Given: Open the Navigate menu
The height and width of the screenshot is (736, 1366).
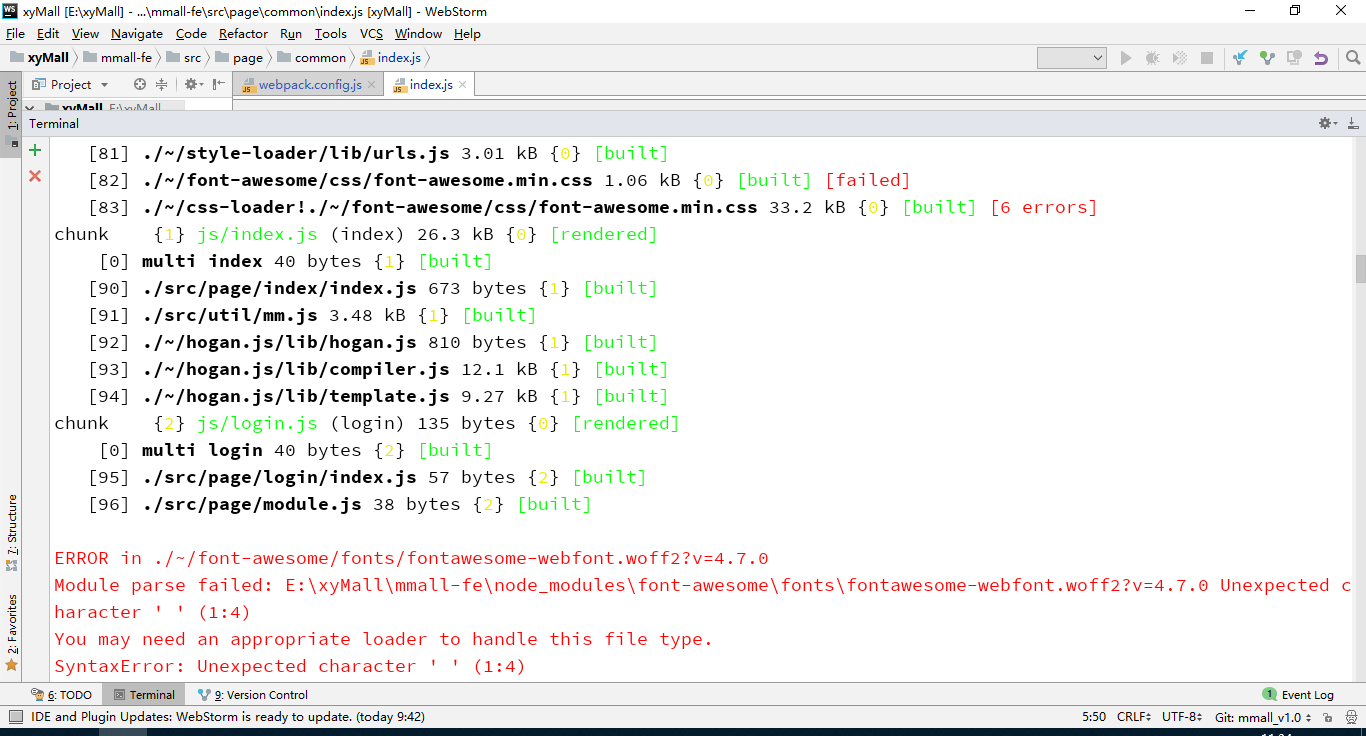Looking at the screenshot, I should [x=136, y=34].
